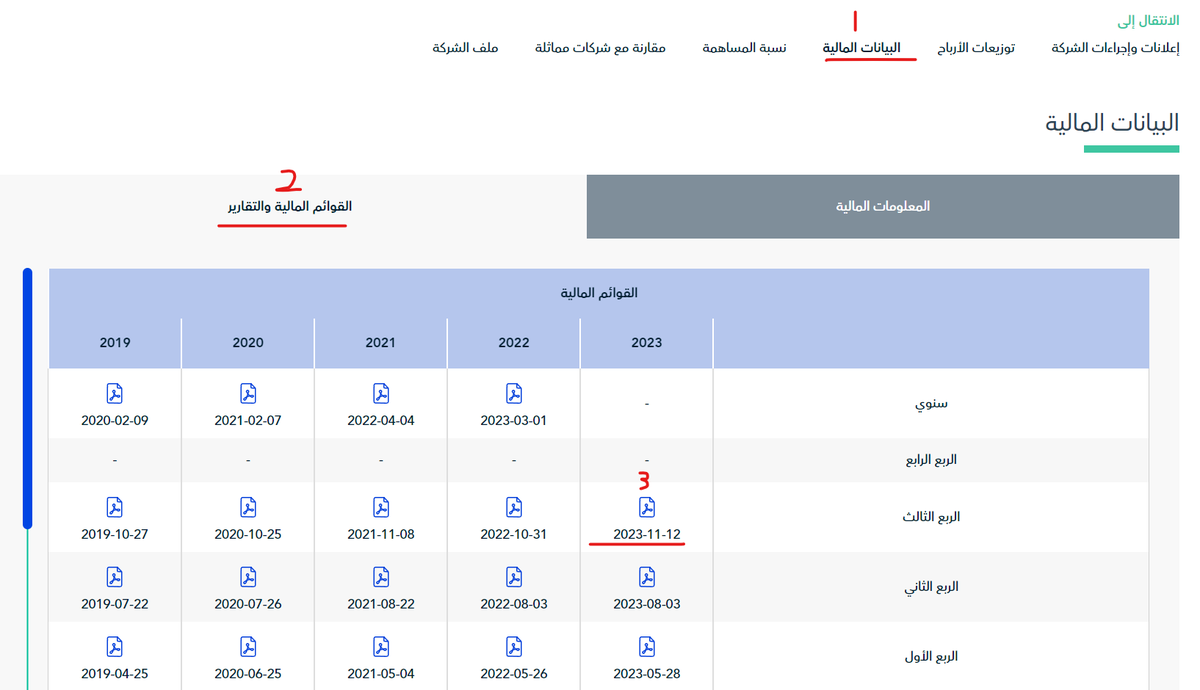Click the date 2020-02-09 text
The height and width of the screenshot is (690, 1200).
point(115,420)
